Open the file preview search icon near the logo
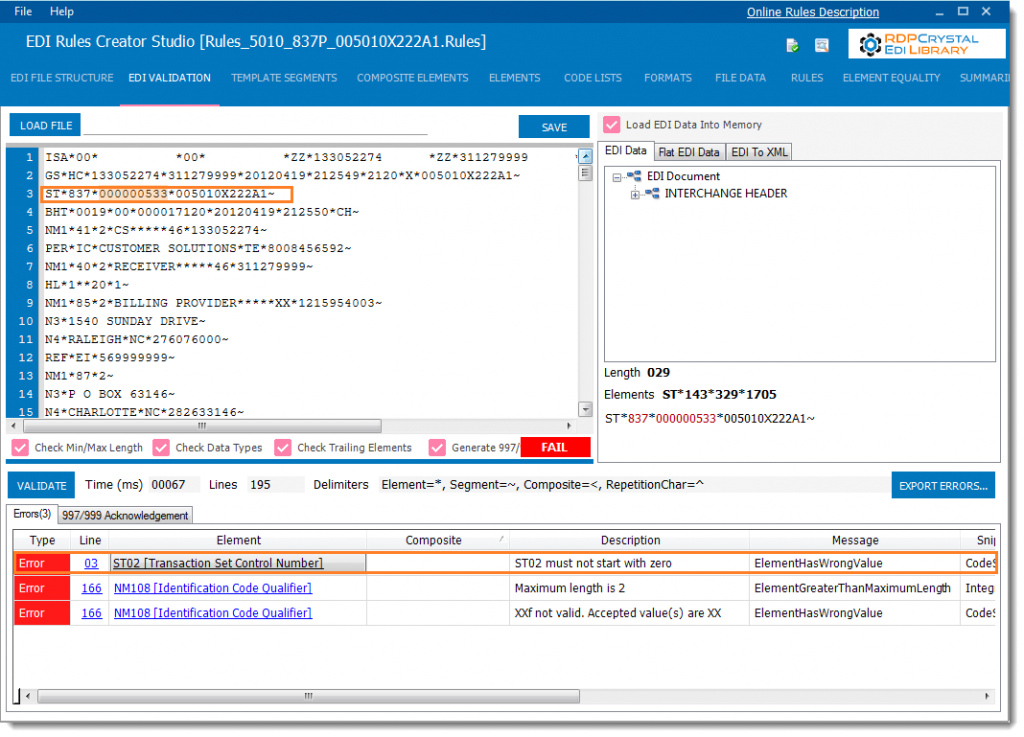 click(x=824, y=45)
